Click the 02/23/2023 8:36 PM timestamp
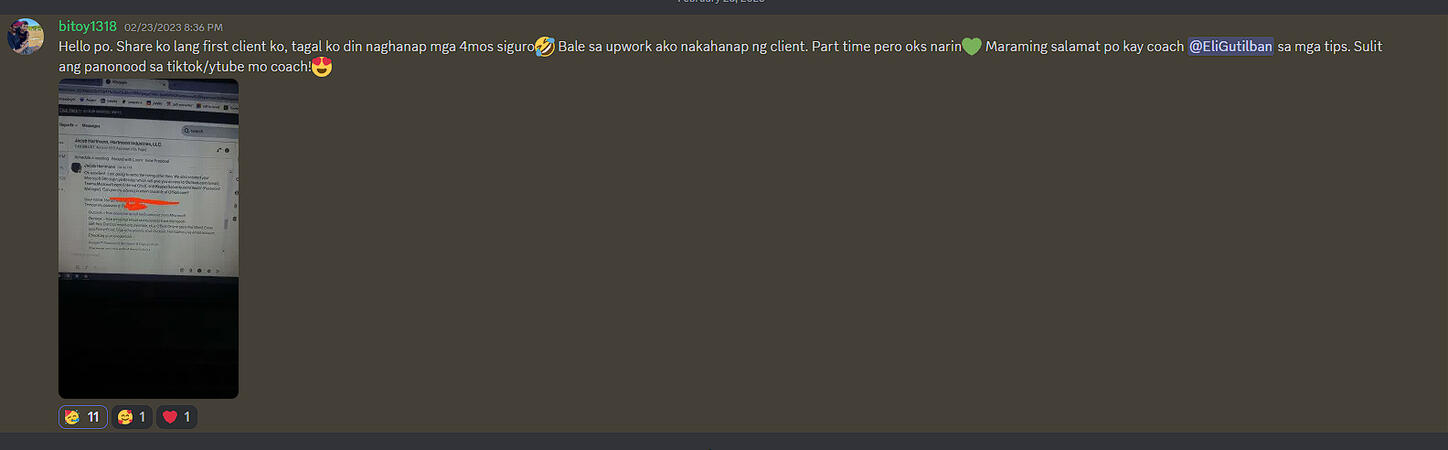Viewport: 1448px width, 450px height. 174,27
